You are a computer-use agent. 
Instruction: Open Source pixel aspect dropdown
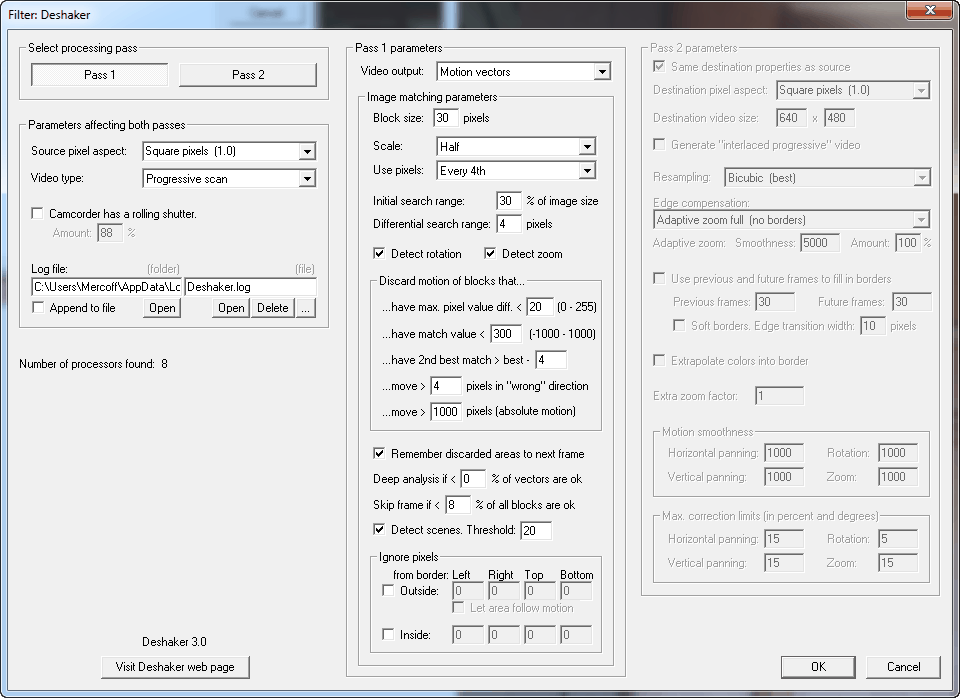click(x=229, y=151)
